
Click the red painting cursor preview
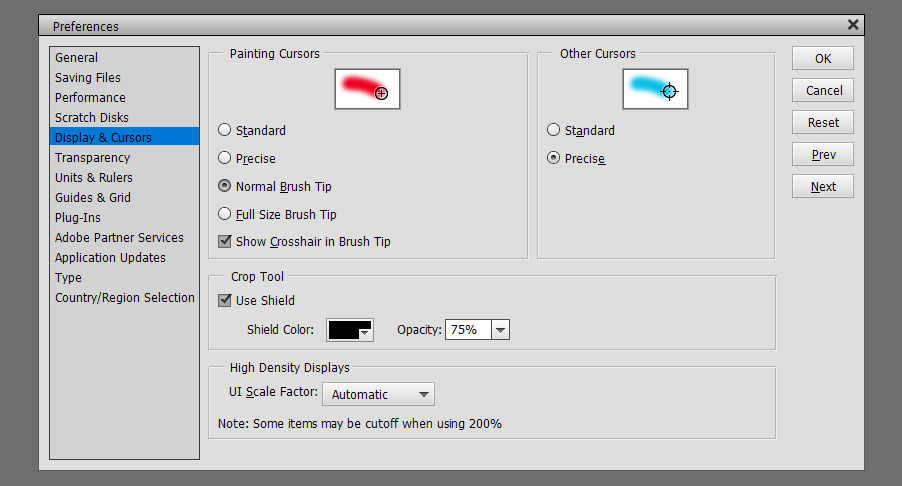[x=367, y=89]
